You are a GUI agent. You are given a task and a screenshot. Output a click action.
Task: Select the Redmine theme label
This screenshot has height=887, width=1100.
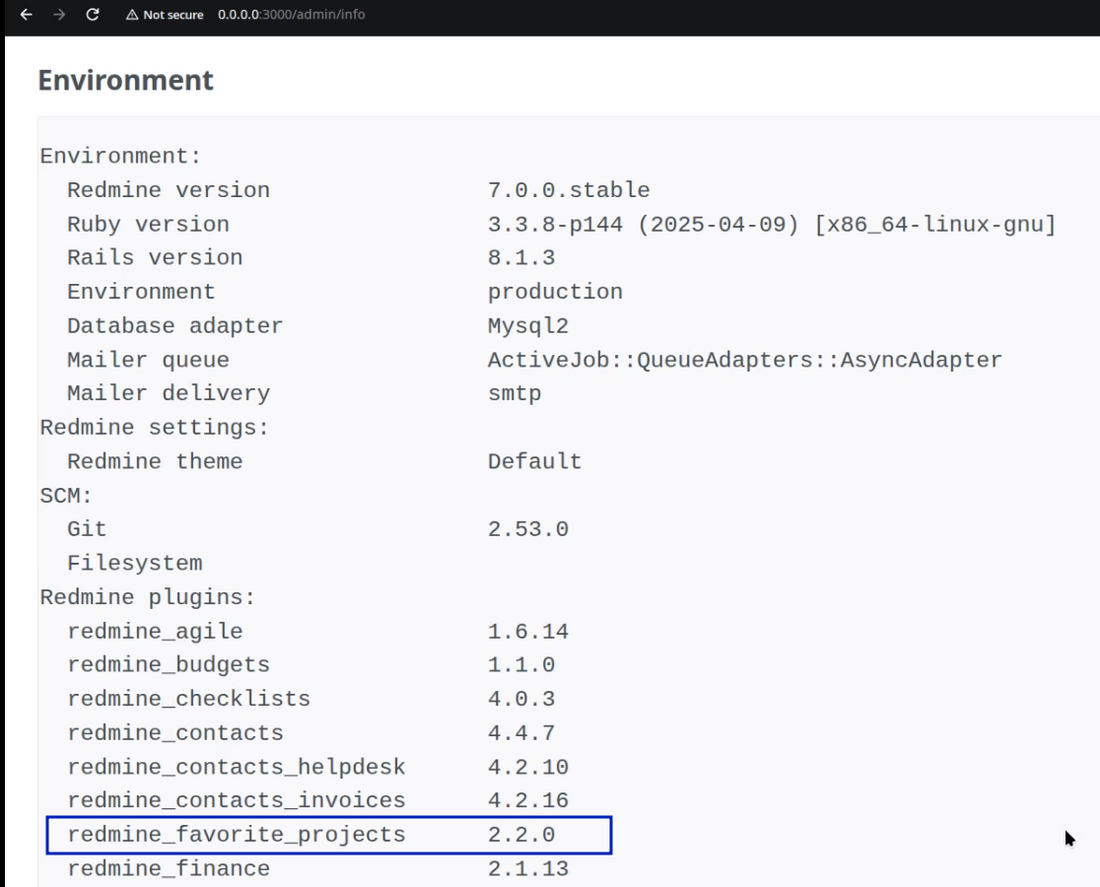click(x=155, y=462)
